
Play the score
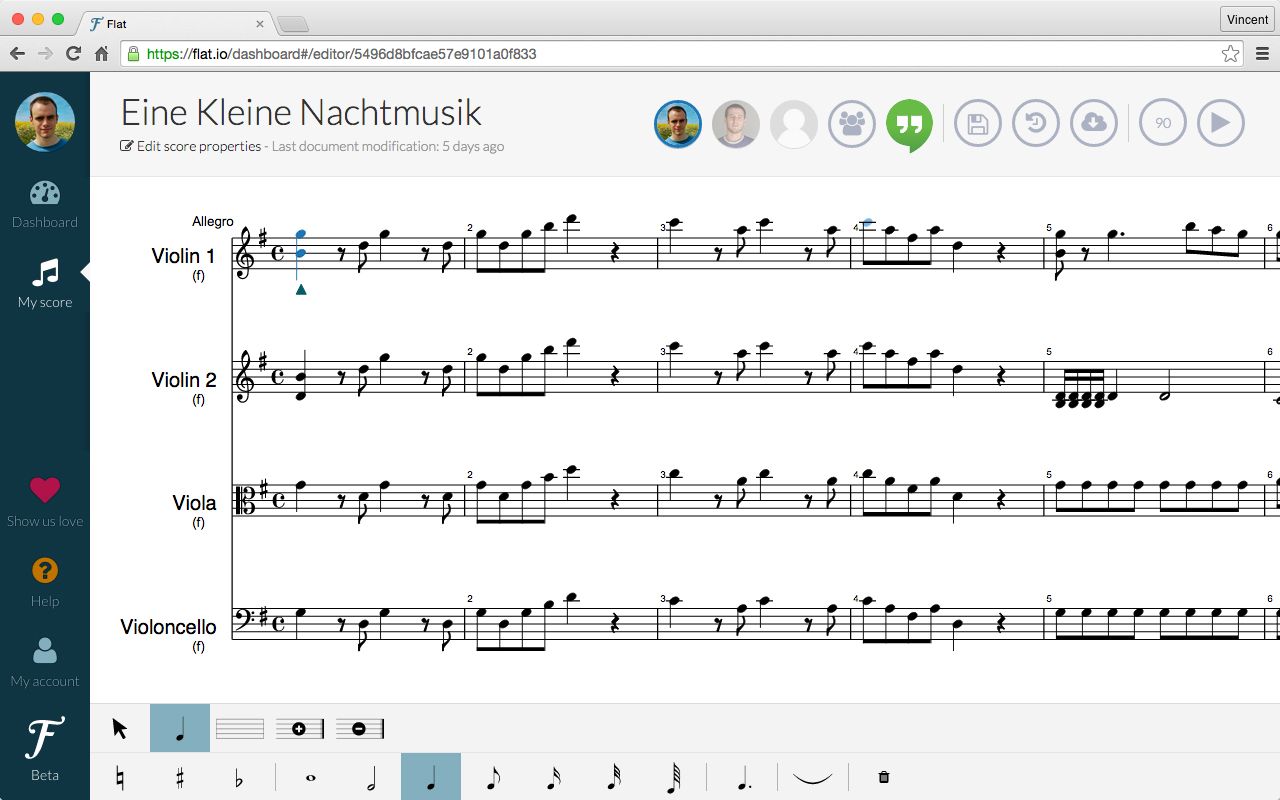pyautogui.click(x=1221, y=124)
